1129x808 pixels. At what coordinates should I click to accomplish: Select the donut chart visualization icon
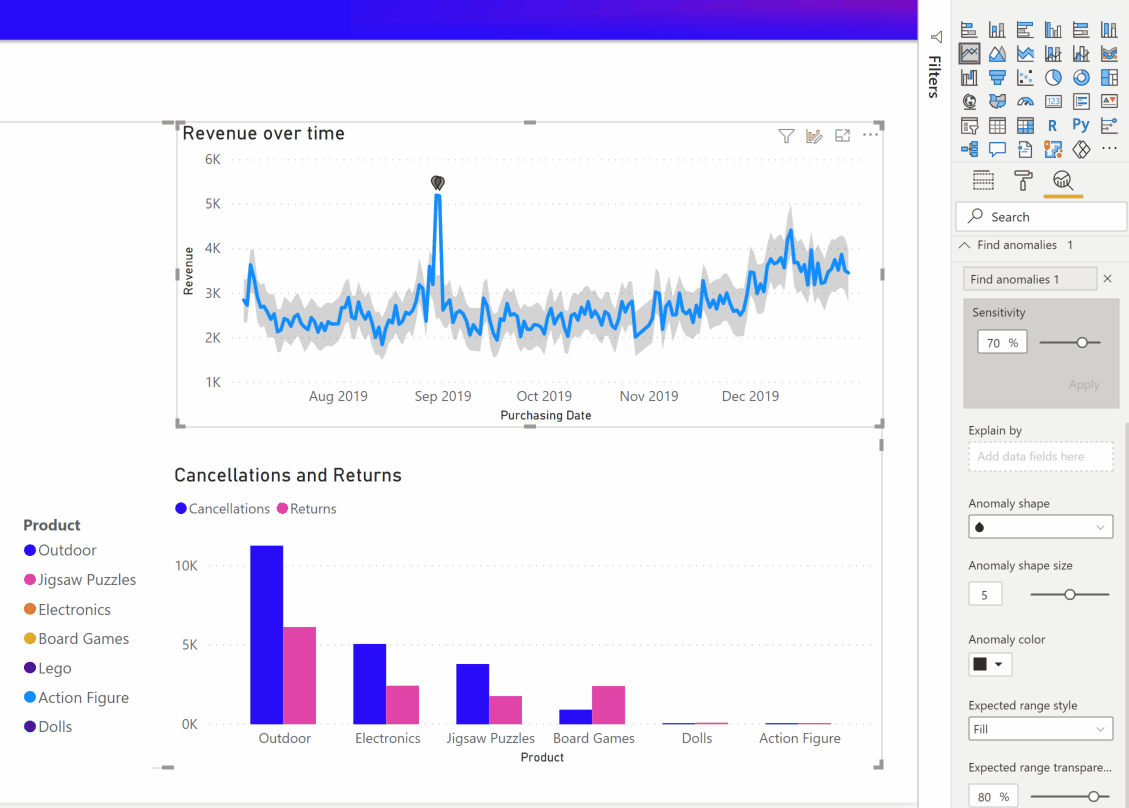click(1081, 78)
